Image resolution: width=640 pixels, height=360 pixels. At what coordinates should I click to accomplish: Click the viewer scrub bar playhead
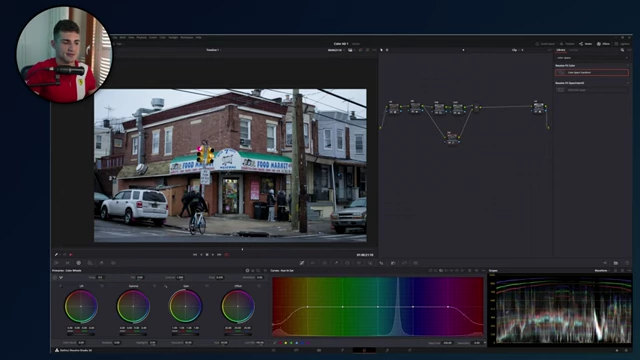coord(242,249)
